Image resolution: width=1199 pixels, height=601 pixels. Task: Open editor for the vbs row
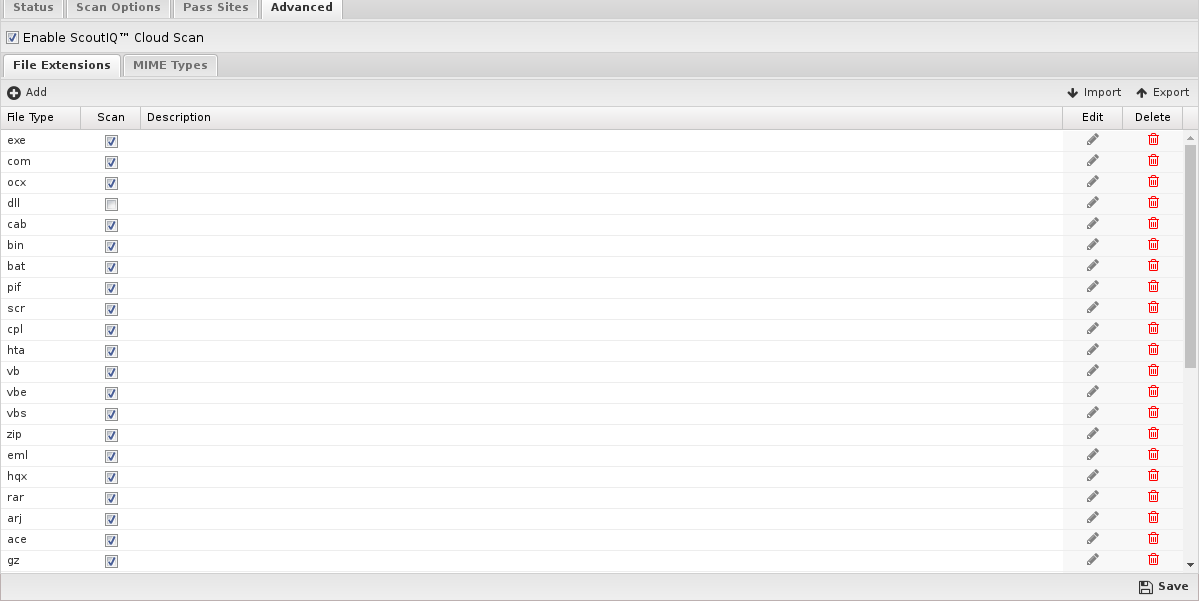point(1093,412)
